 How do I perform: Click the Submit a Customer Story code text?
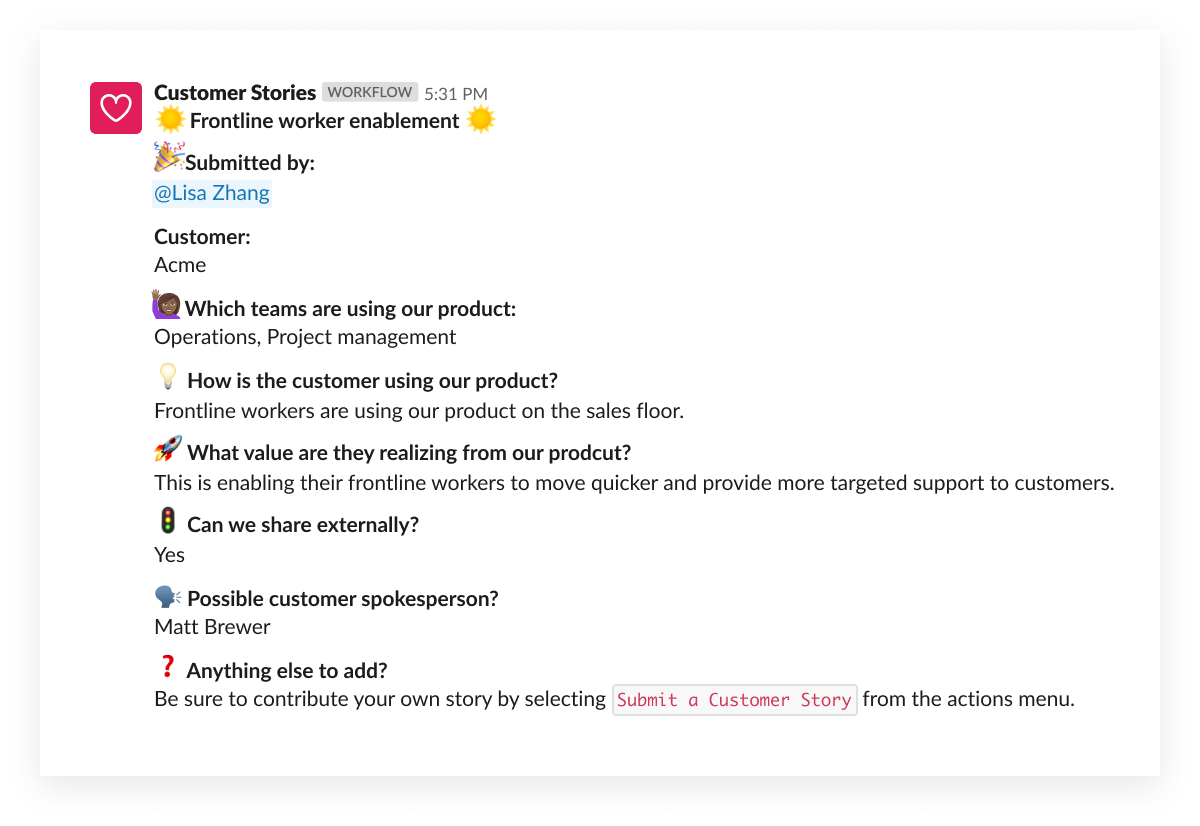click(735, 700)
